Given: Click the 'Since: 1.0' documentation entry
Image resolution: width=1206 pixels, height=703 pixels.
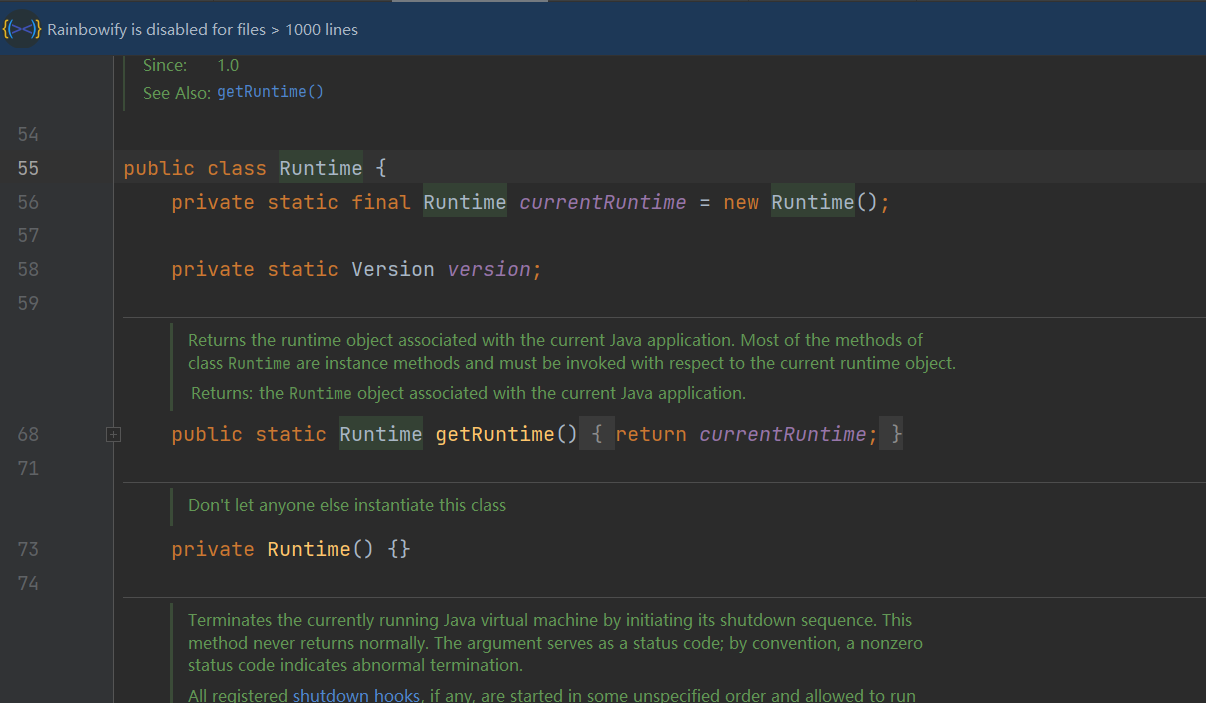Looking at the screenshot, I should click(191, 65).
